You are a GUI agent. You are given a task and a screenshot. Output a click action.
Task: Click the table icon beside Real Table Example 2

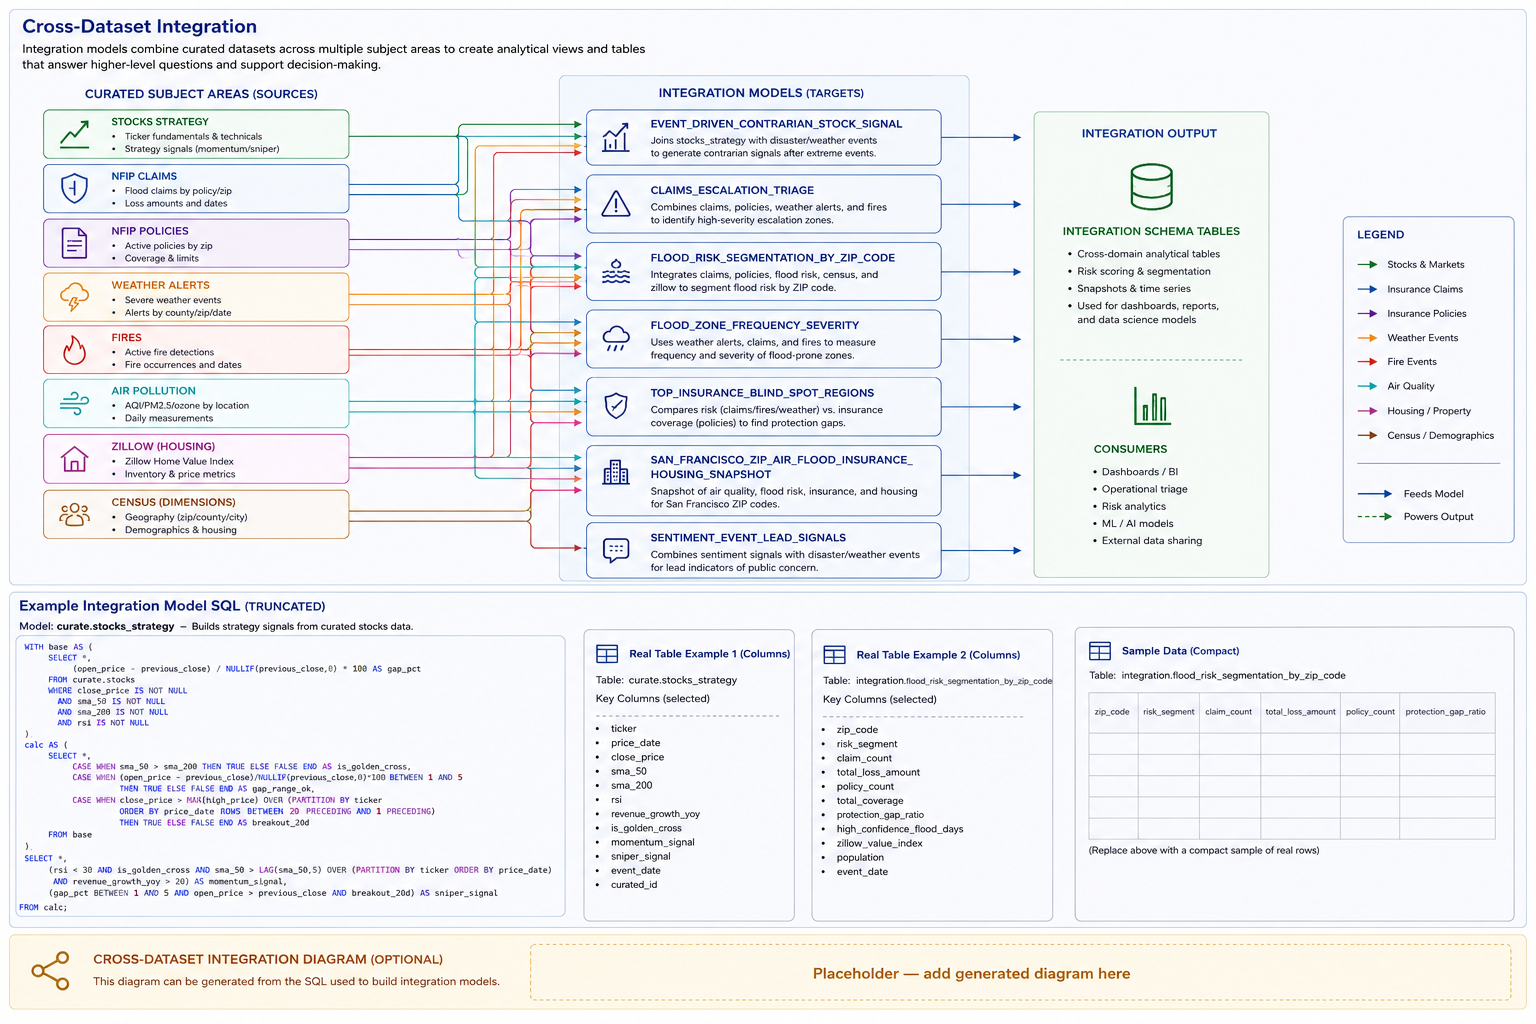tap(834, 655)
